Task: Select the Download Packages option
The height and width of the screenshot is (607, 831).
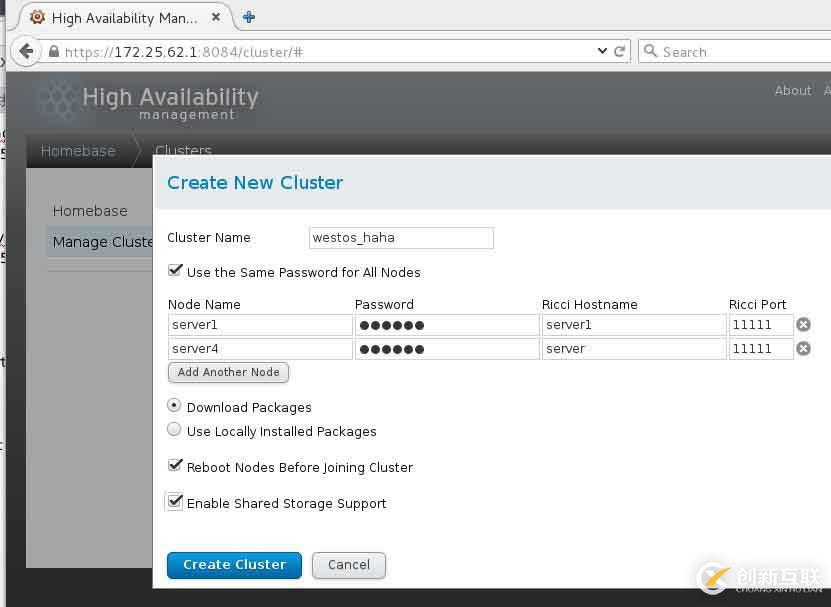Action: point(174,406)
